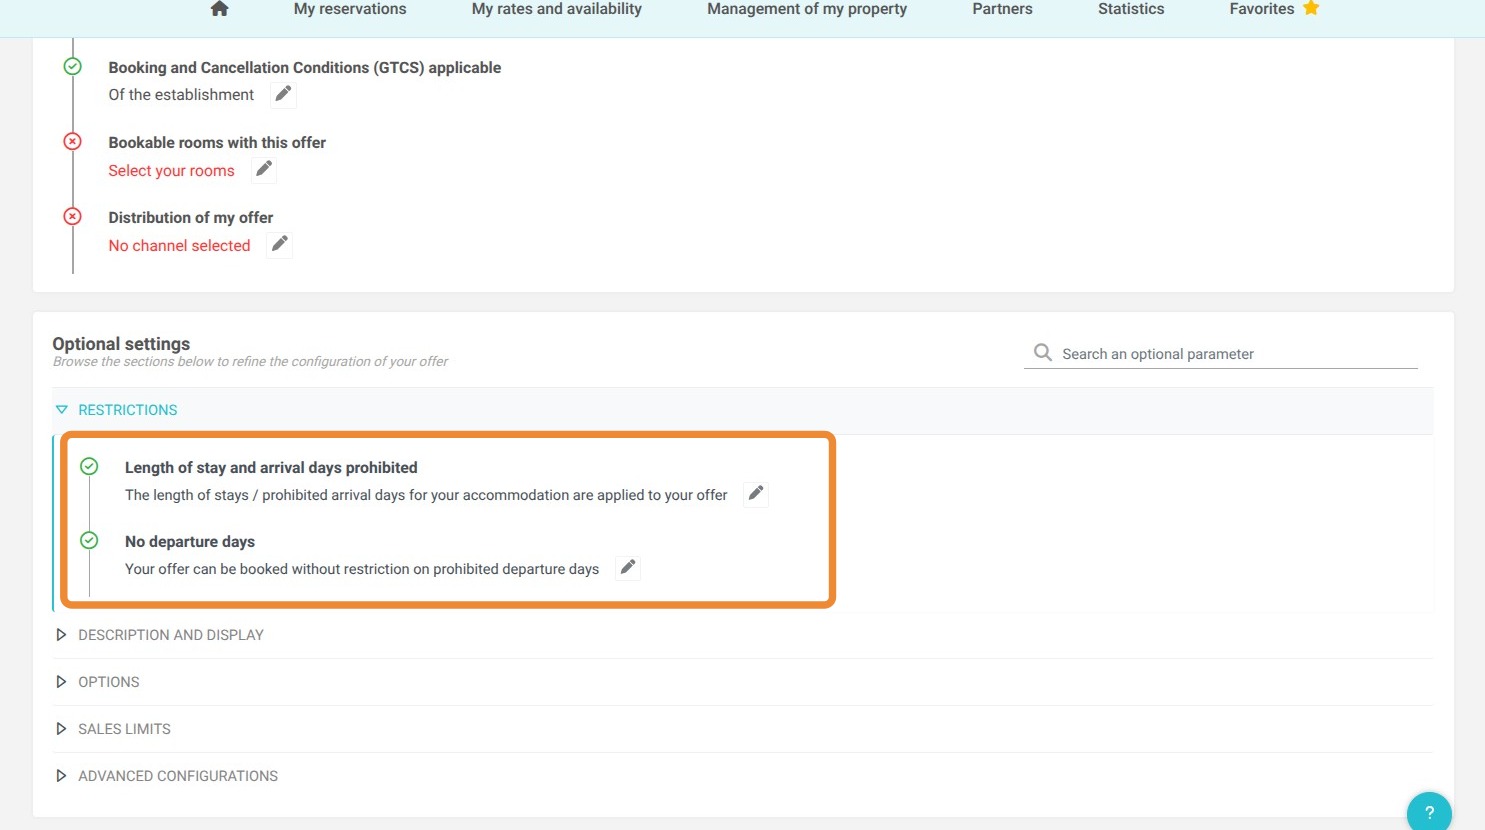Click red error icon for Bookable rooms
This screenshot has height=830, width=1485.
pos(73,142)
